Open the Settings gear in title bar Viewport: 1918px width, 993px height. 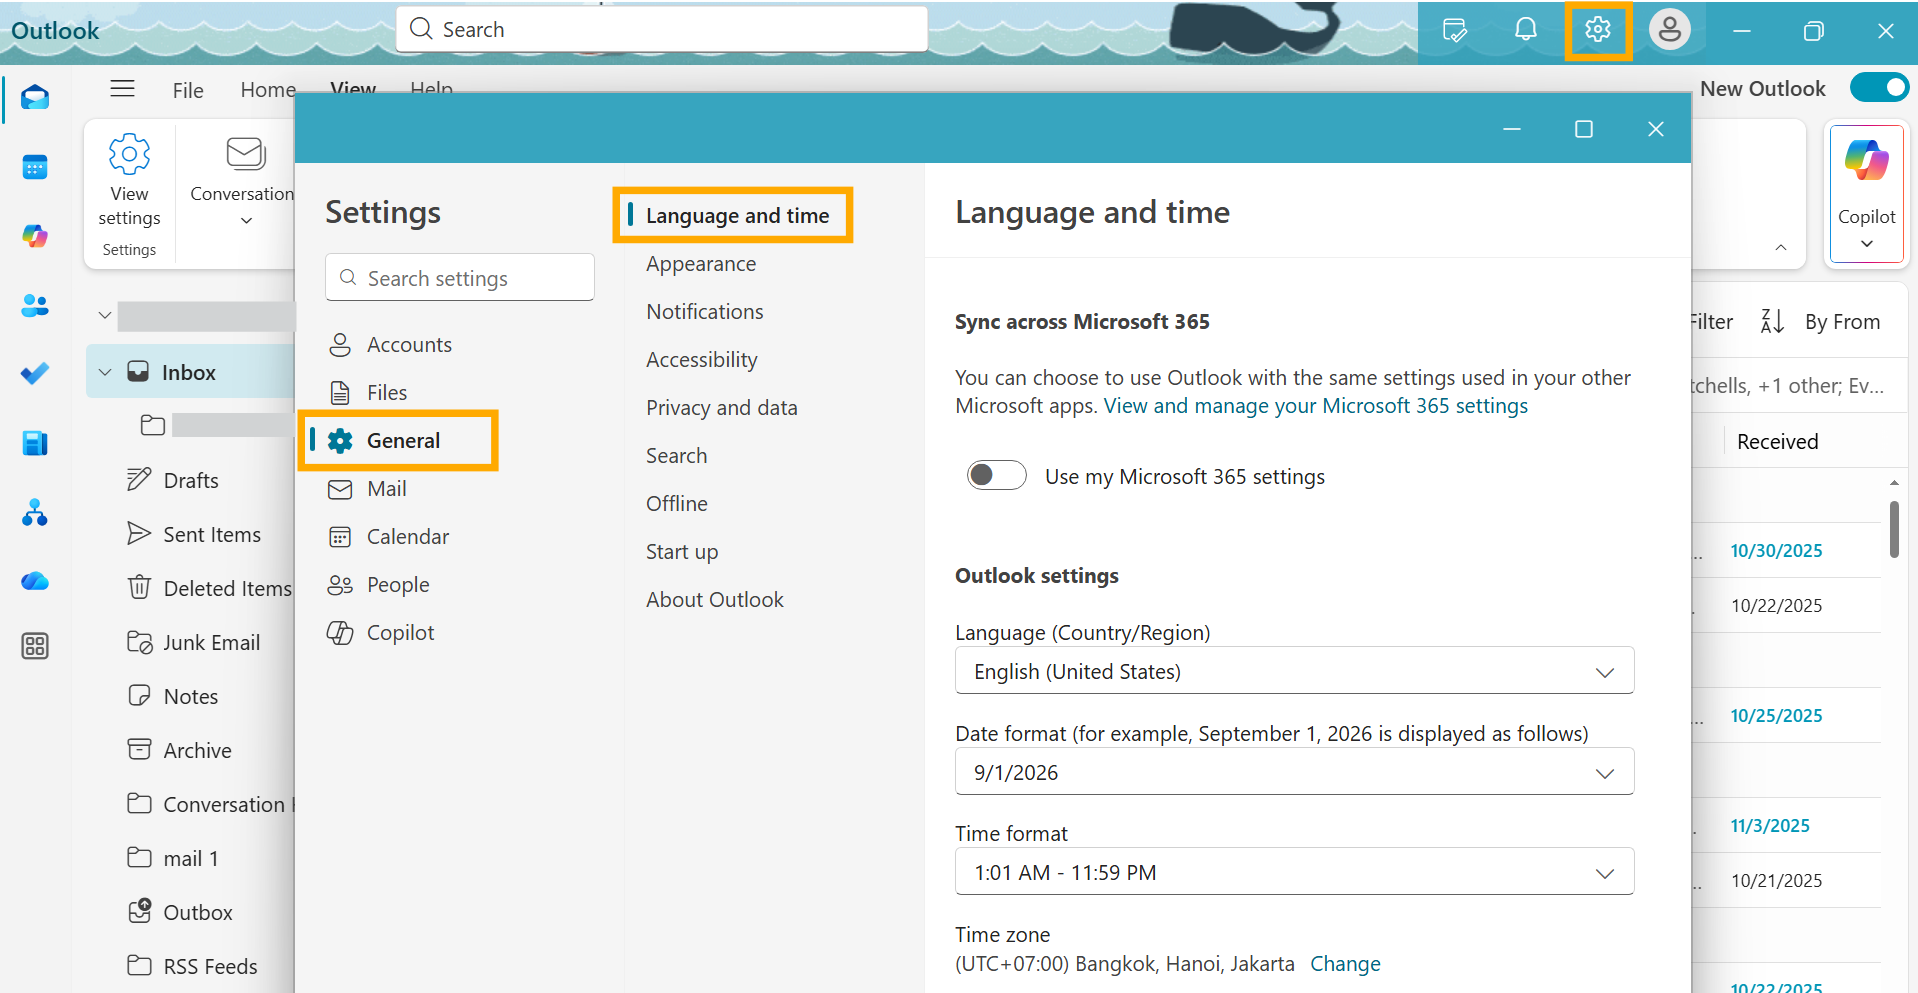coord(1598,30)
